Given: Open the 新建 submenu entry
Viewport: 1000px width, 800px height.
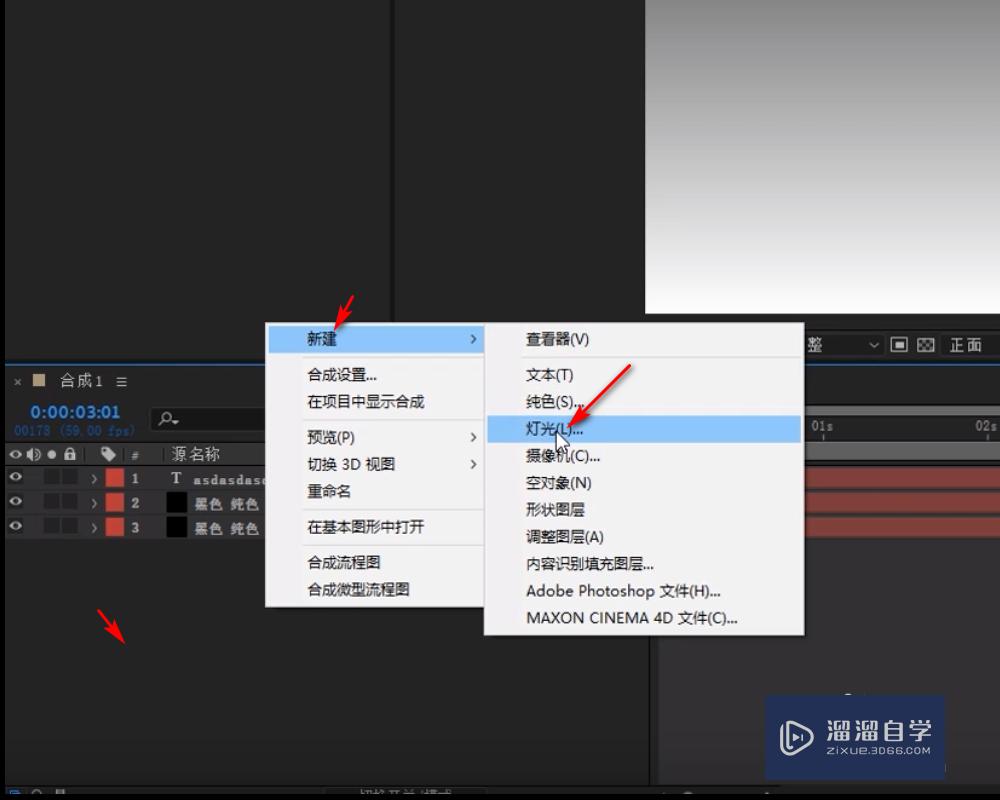Looking at the screenshot, I should pyautogui.click(x=376, y=339).
